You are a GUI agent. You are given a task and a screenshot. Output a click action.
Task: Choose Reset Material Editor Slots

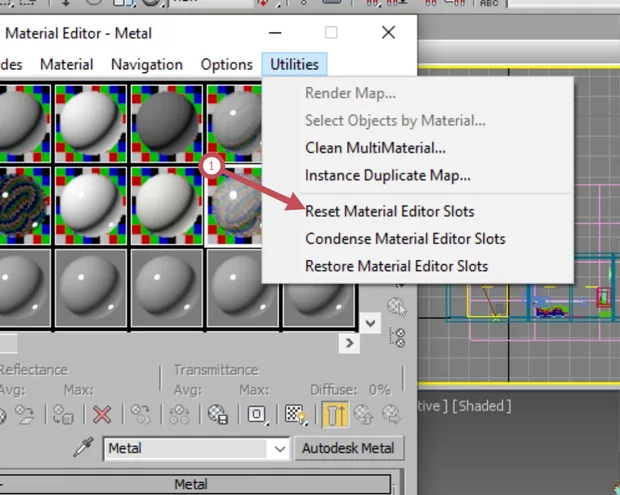click(389, 211)
